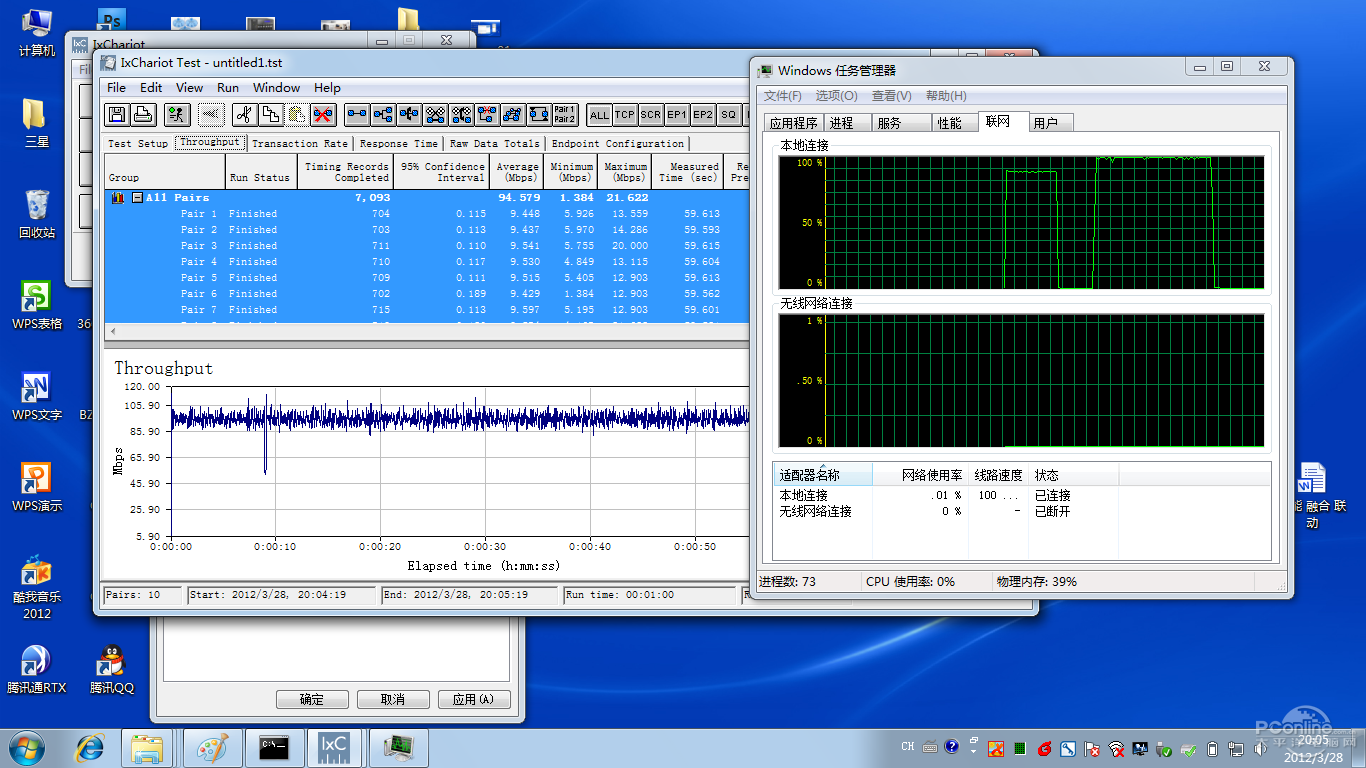The image size is (1366, 768).
Task: Open 酷我音乐 2012 desktop icon
Action: tap(37, 587)
